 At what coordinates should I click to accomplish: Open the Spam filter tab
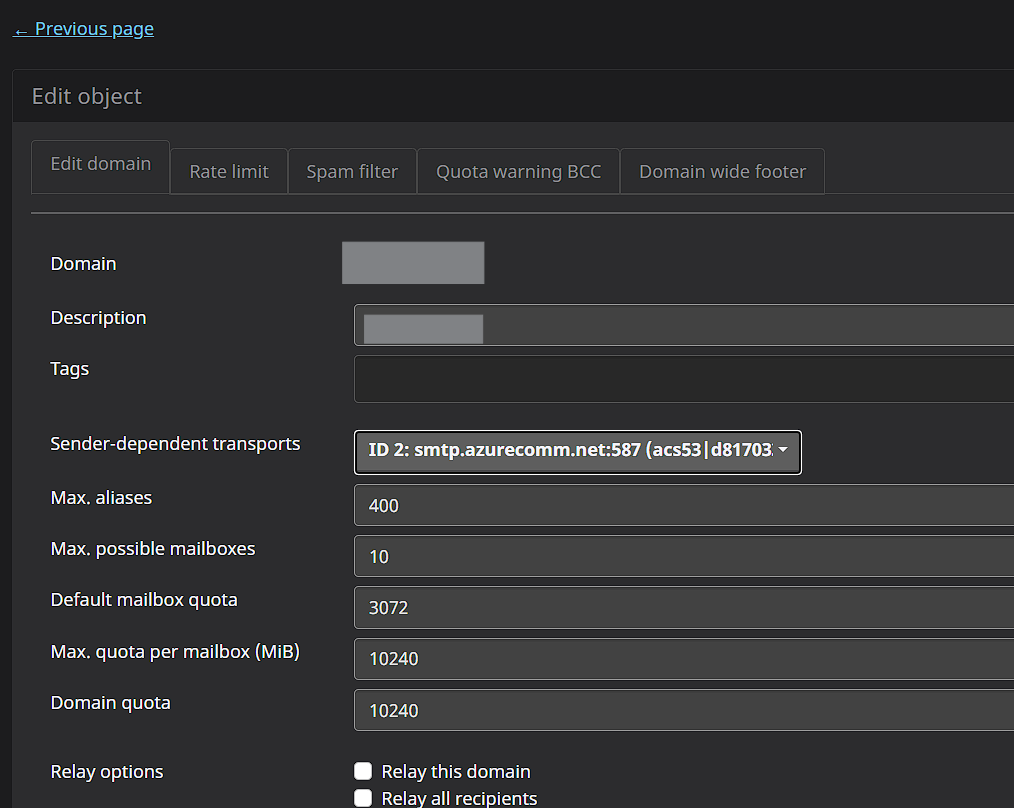(x=352, y=171)
